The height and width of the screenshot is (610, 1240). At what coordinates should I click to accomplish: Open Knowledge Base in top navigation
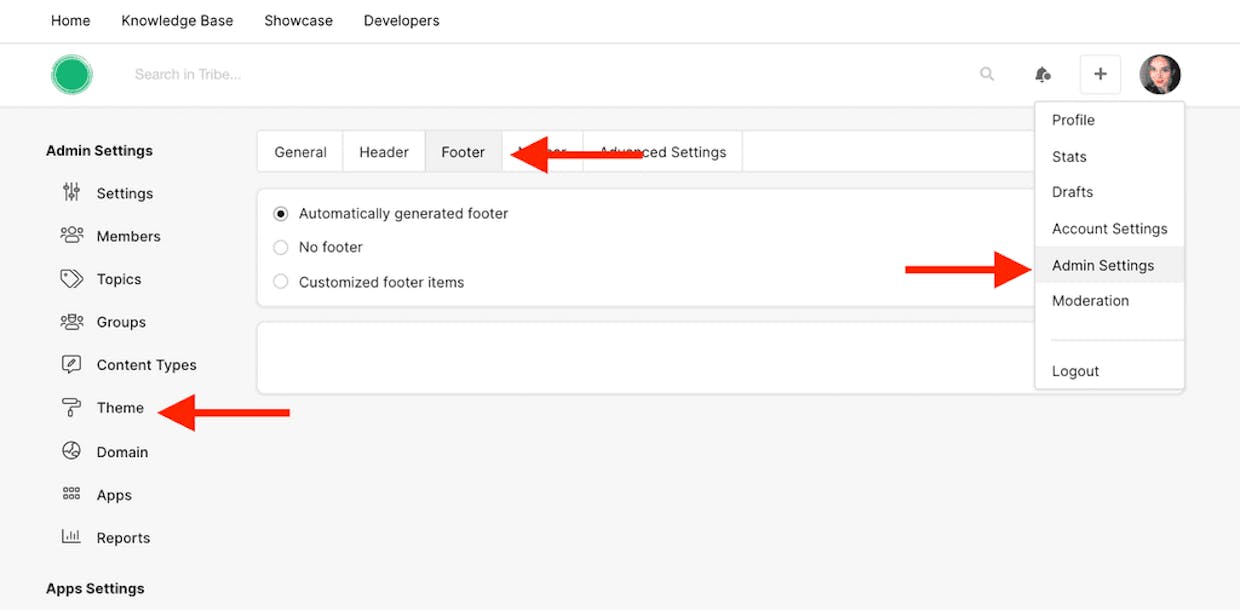pyautogui.click(x=177, y=20)
